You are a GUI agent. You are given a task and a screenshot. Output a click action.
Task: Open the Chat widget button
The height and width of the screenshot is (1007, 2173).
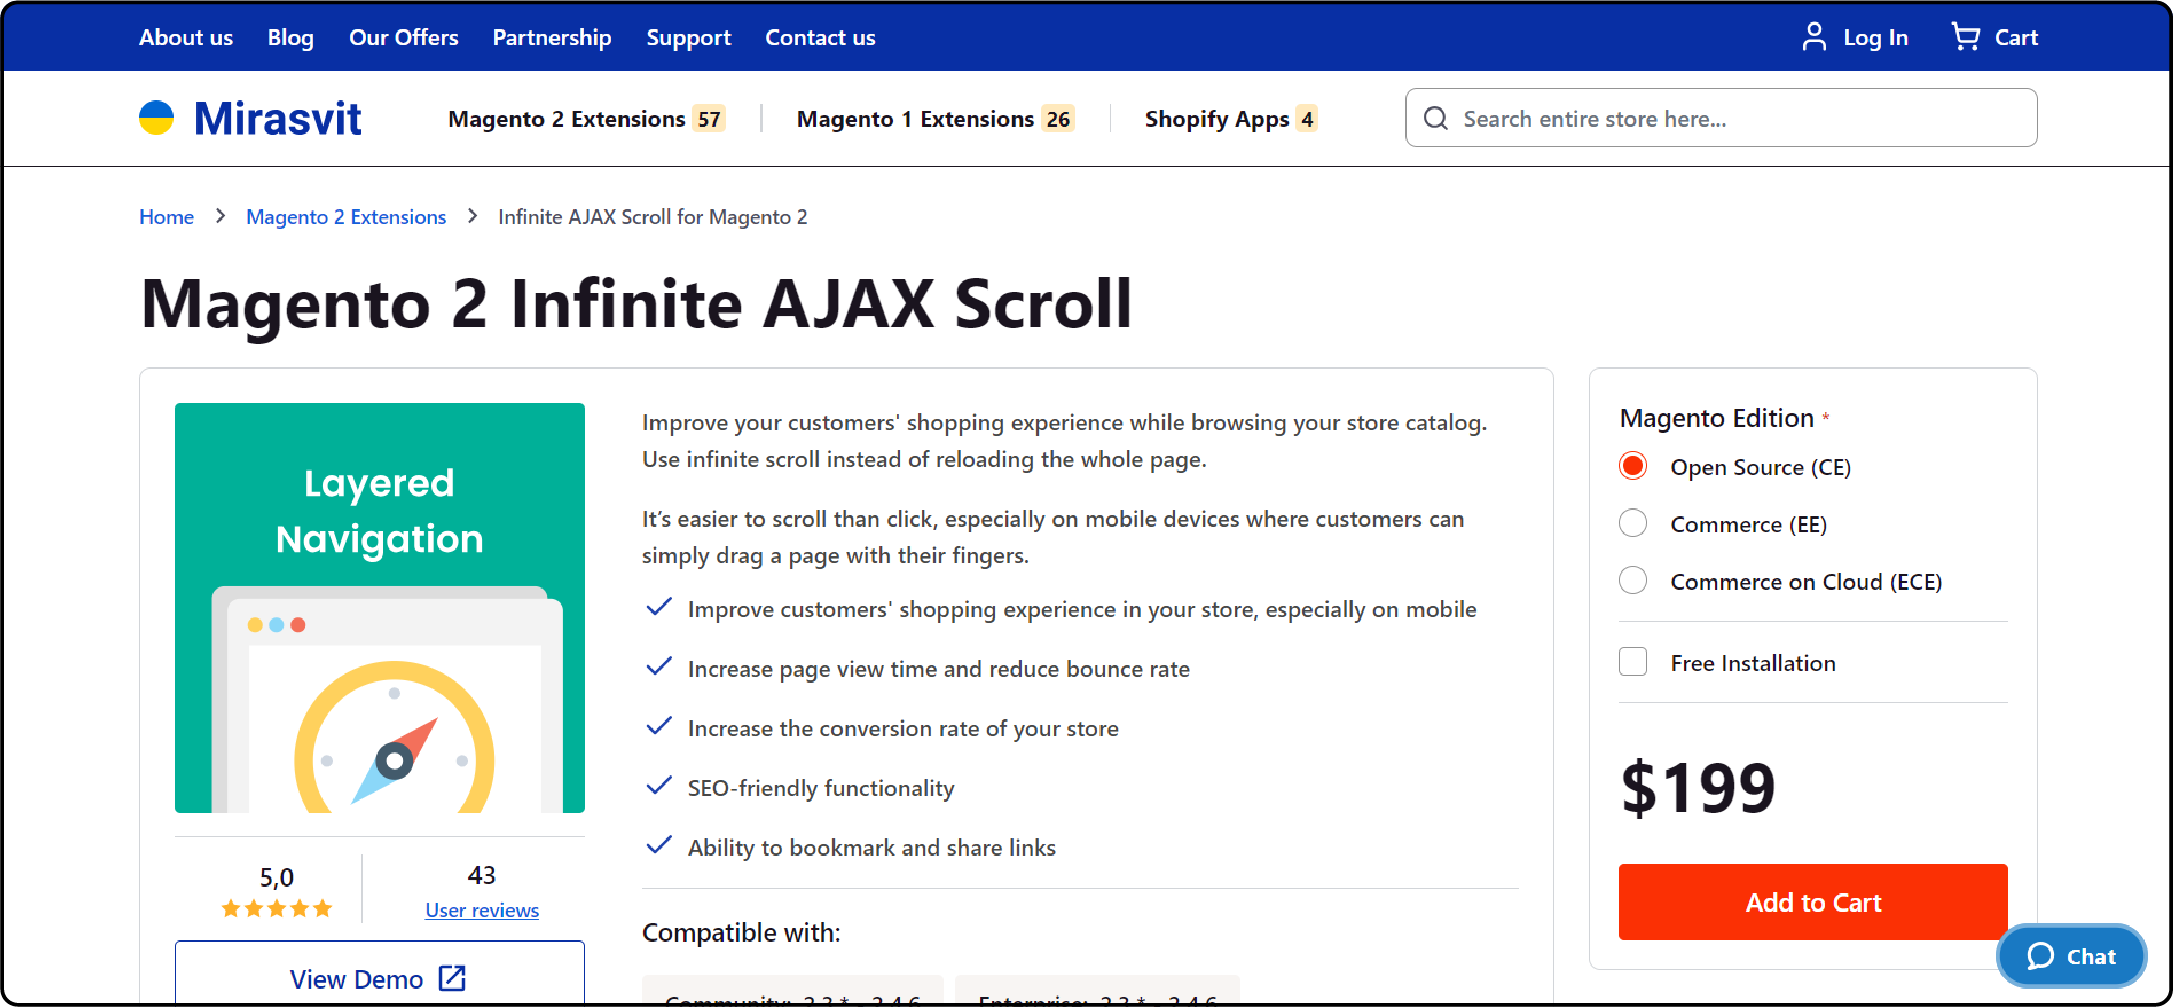(2072, 956)
